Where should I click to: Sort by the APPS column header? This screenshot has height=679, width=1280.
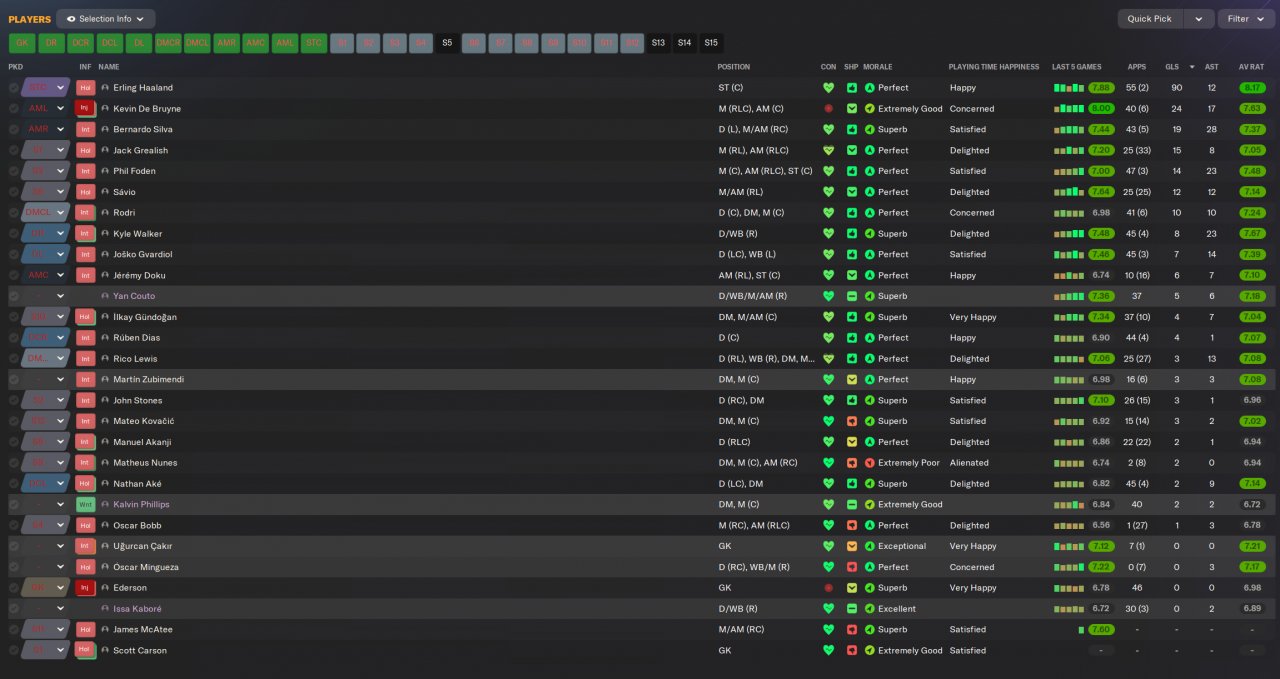[x=1137, y=67]
